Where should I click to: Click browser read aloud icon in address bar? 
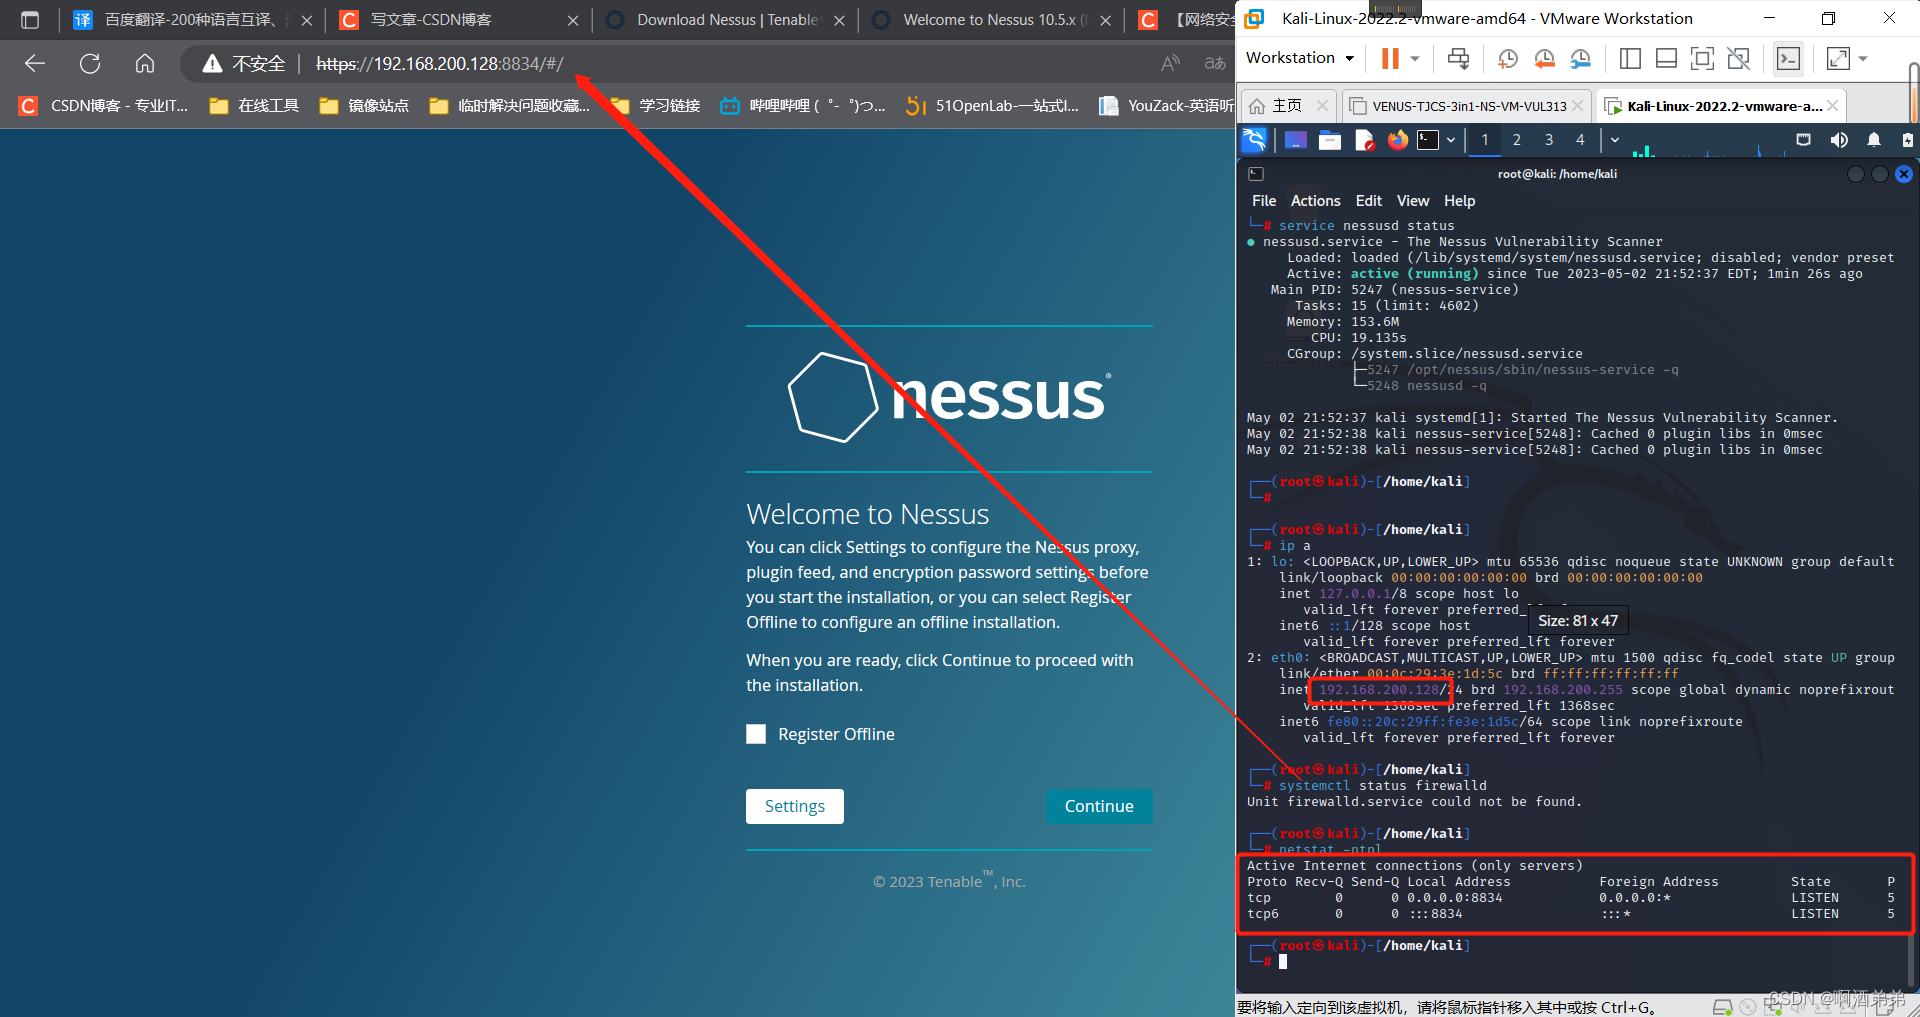click(x=1171, y=64)
